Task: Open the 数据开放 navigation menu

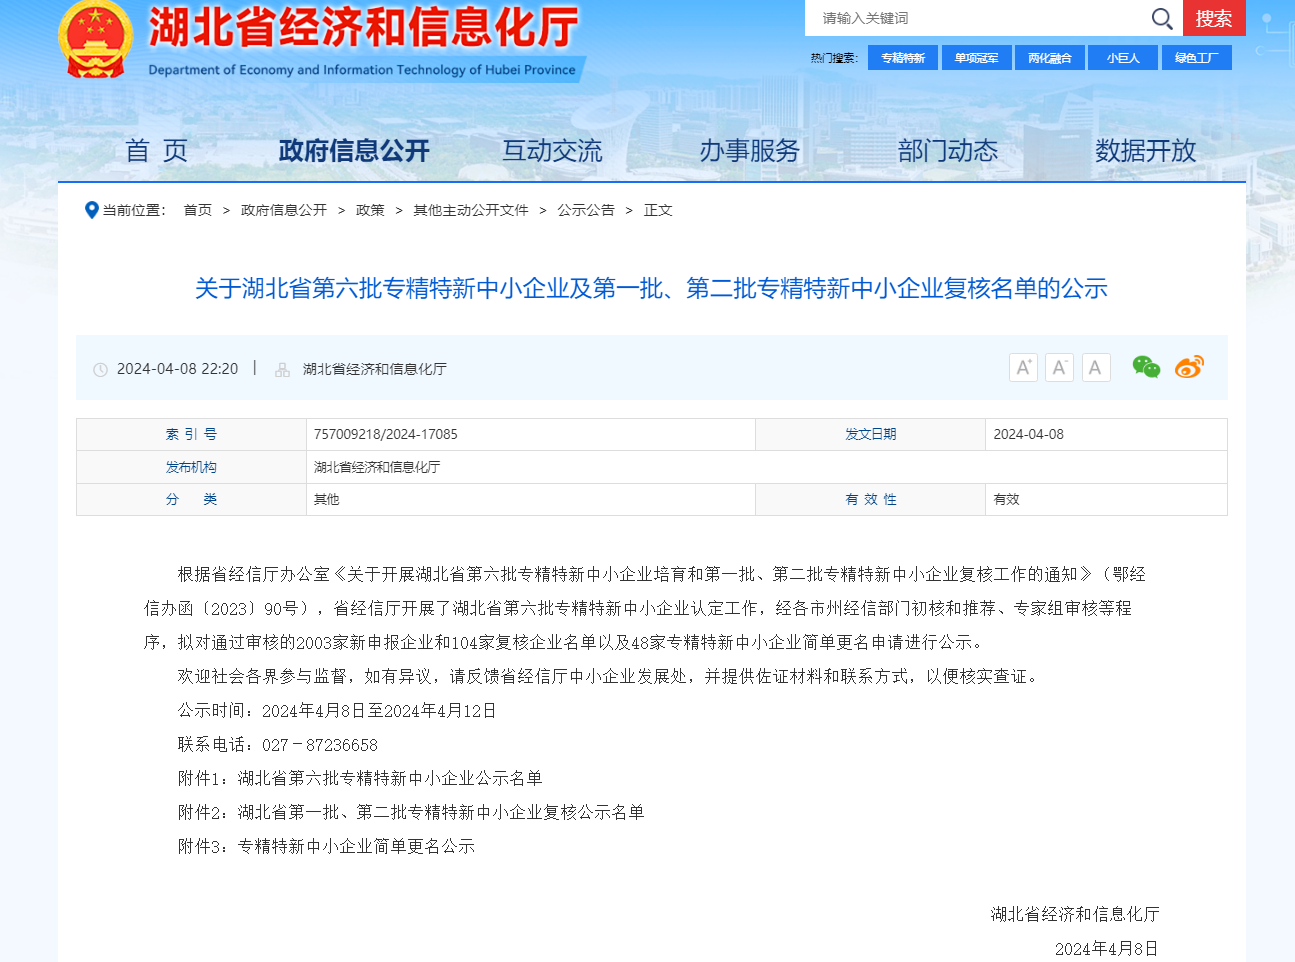Action: point(1145,151)
